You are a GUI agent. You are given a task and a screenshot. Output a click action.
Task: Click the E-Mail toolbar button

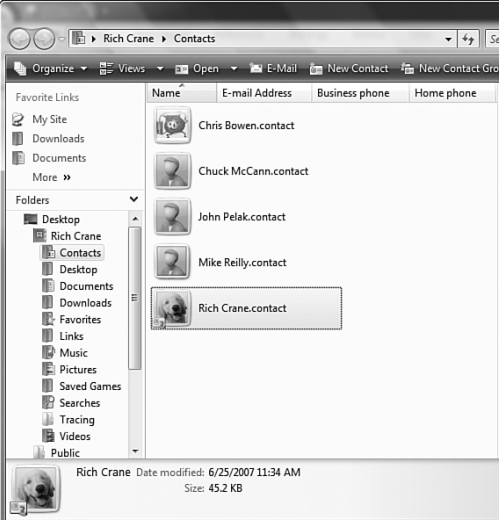pos(273,69)
